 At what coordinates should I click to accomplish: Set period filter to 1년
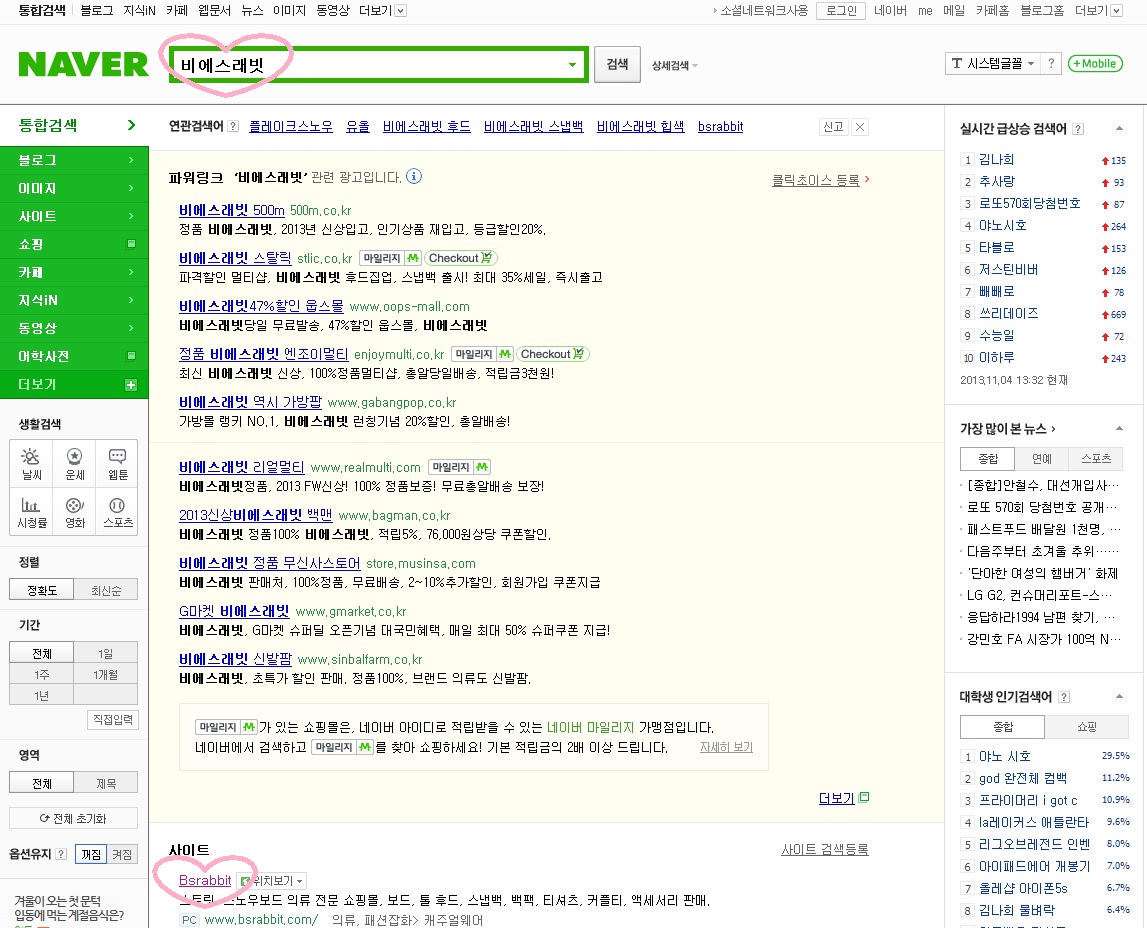[42, 695]
